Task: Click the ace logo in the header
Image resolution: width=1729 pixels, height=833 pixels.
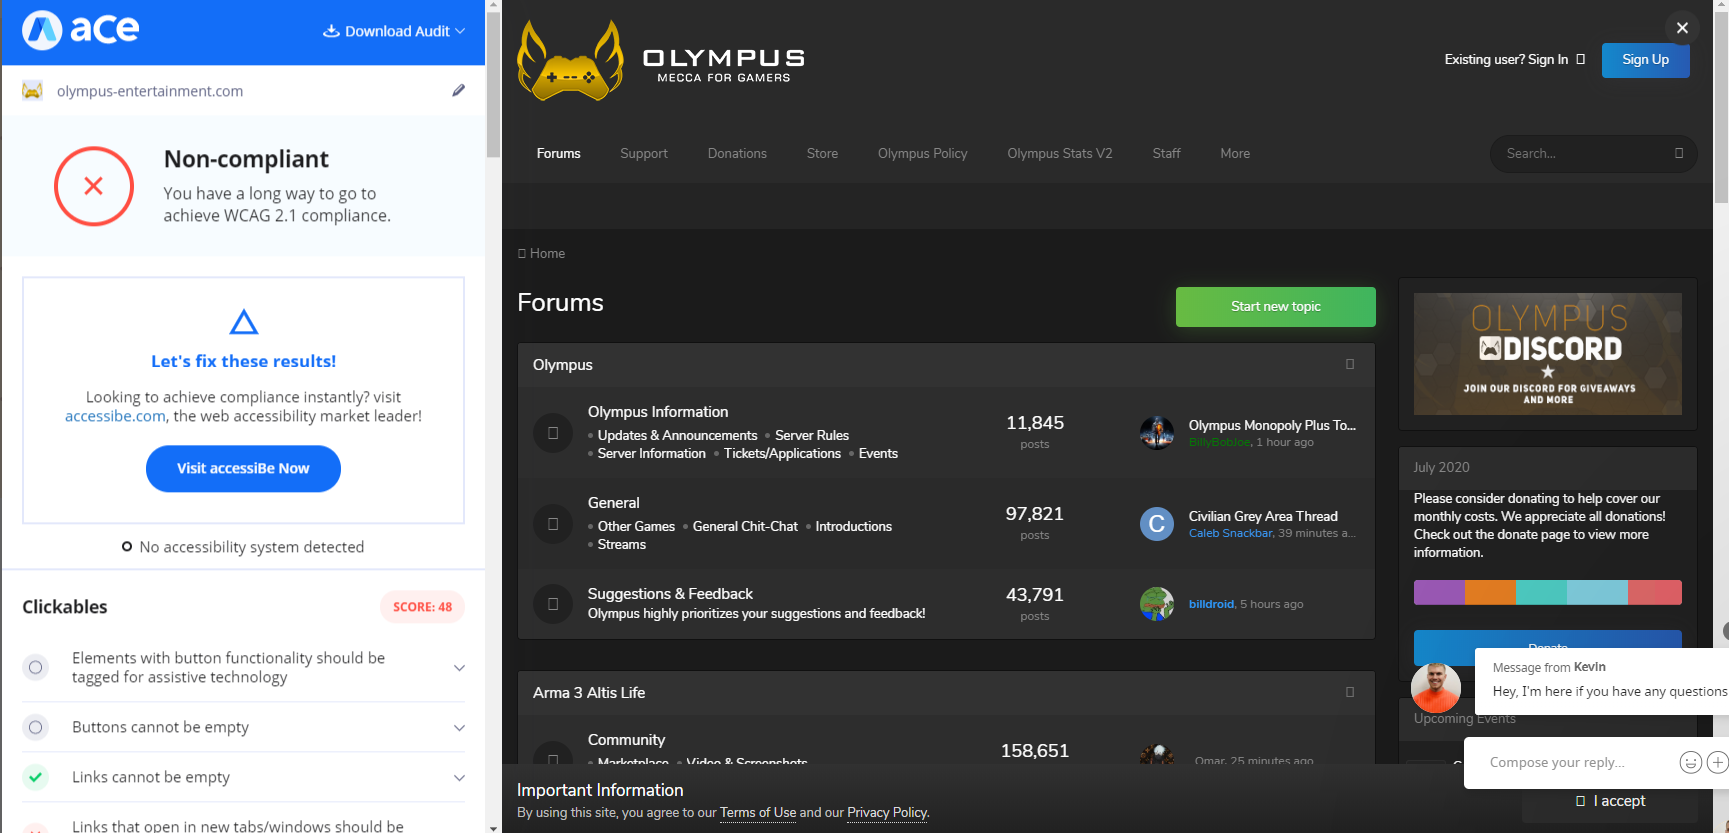Action: coord(81,30)
